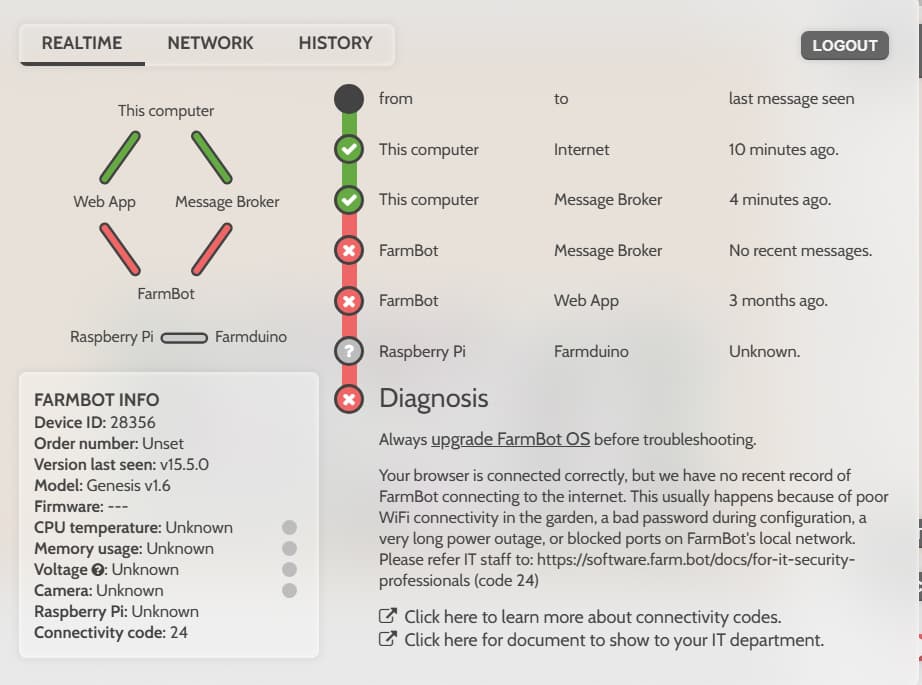Viewport: 922px width, 685px height.
Task: Click the green check for Internet row
Action: 348,150
